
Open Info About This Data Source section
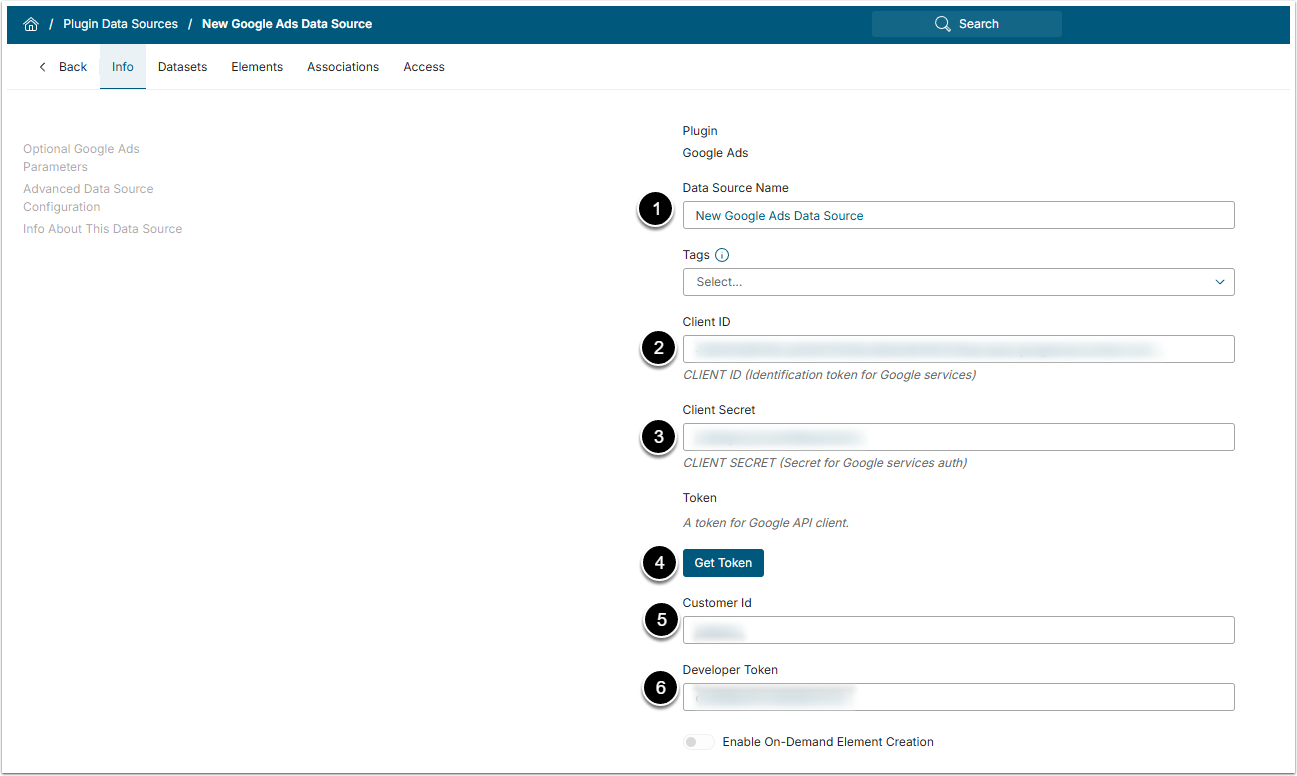pyautogui.click(x=102, y=229)
